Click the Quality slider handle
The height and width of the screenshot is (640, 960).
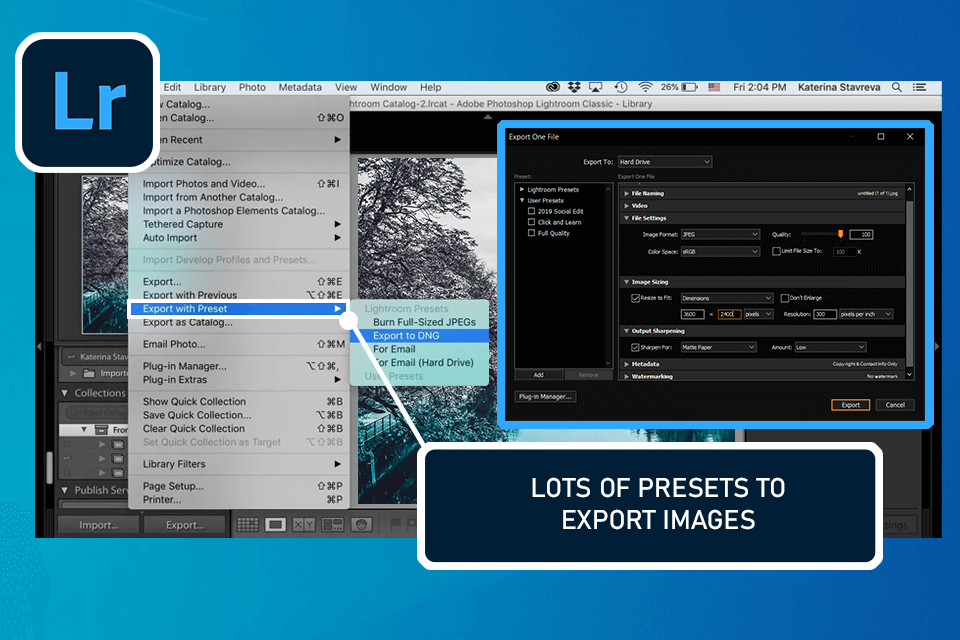(841, 234)
